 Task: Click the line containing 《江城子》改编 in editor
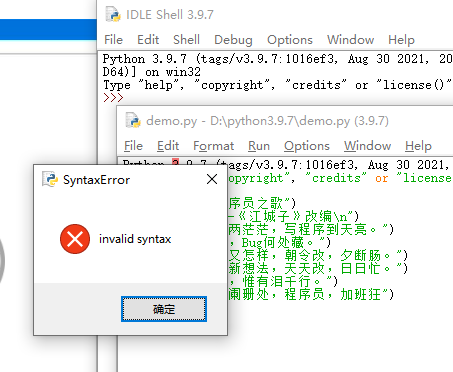(x=293, y=216)
